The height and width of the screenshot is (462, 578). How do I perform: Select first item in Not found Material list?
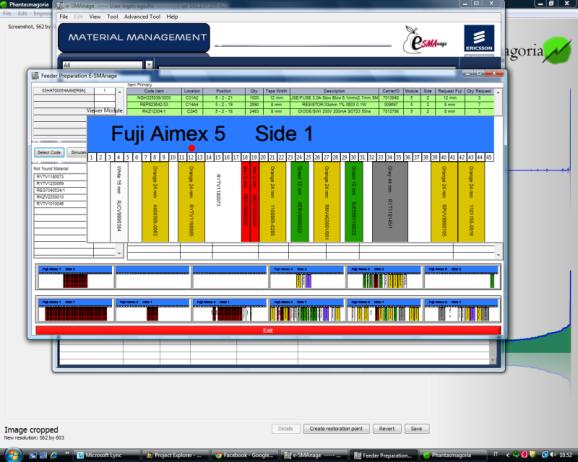(x=60, y=177)
